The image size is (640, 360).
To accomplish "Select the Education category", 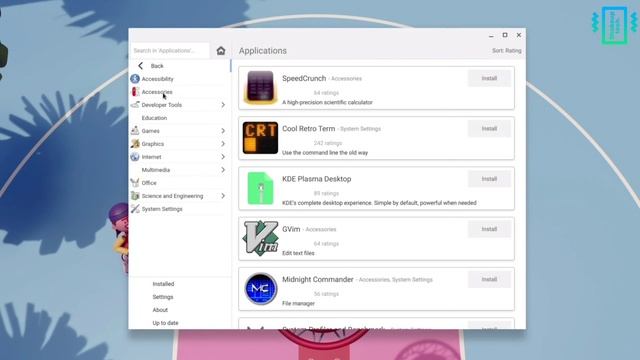I will tap(154, 118).
